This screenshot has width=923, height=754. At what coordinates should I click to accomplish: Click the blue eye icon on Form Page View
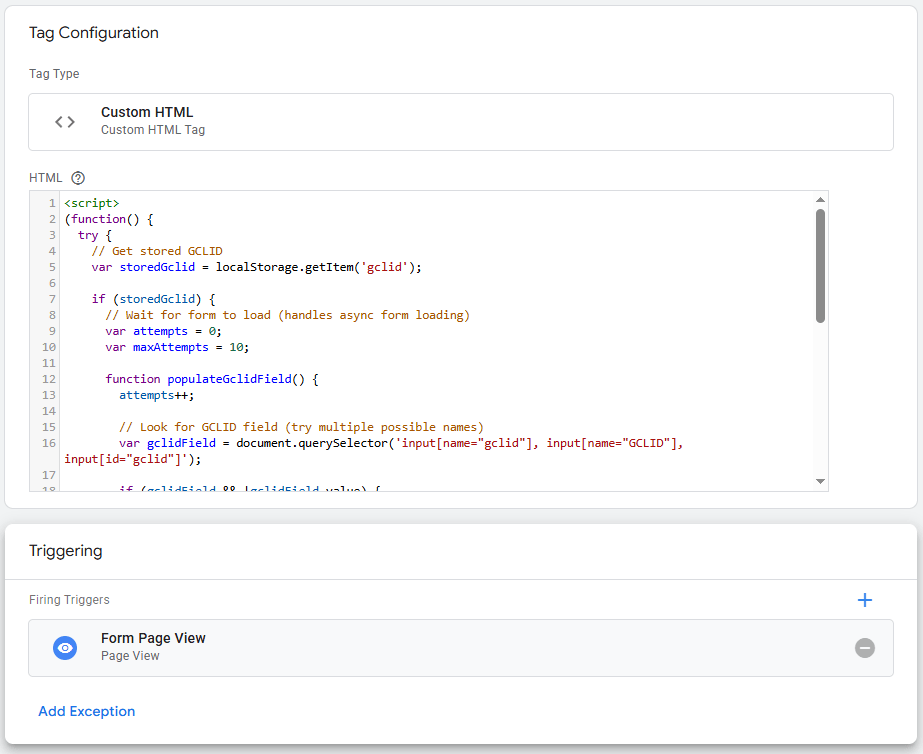(64, 647)
